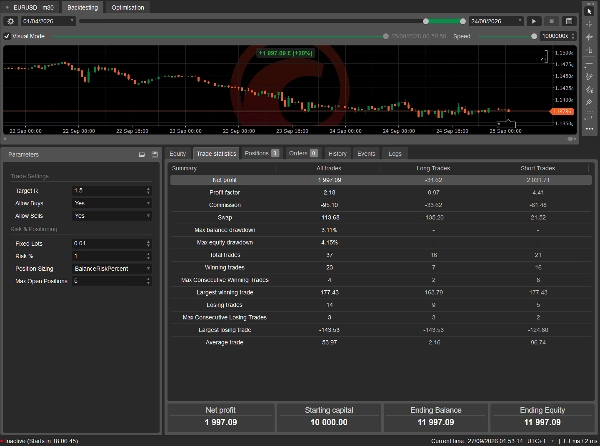Click the visual mode progress slider handle
This screenshot has width=600, height=446.
pyautogui.click(x=386, y=36)
